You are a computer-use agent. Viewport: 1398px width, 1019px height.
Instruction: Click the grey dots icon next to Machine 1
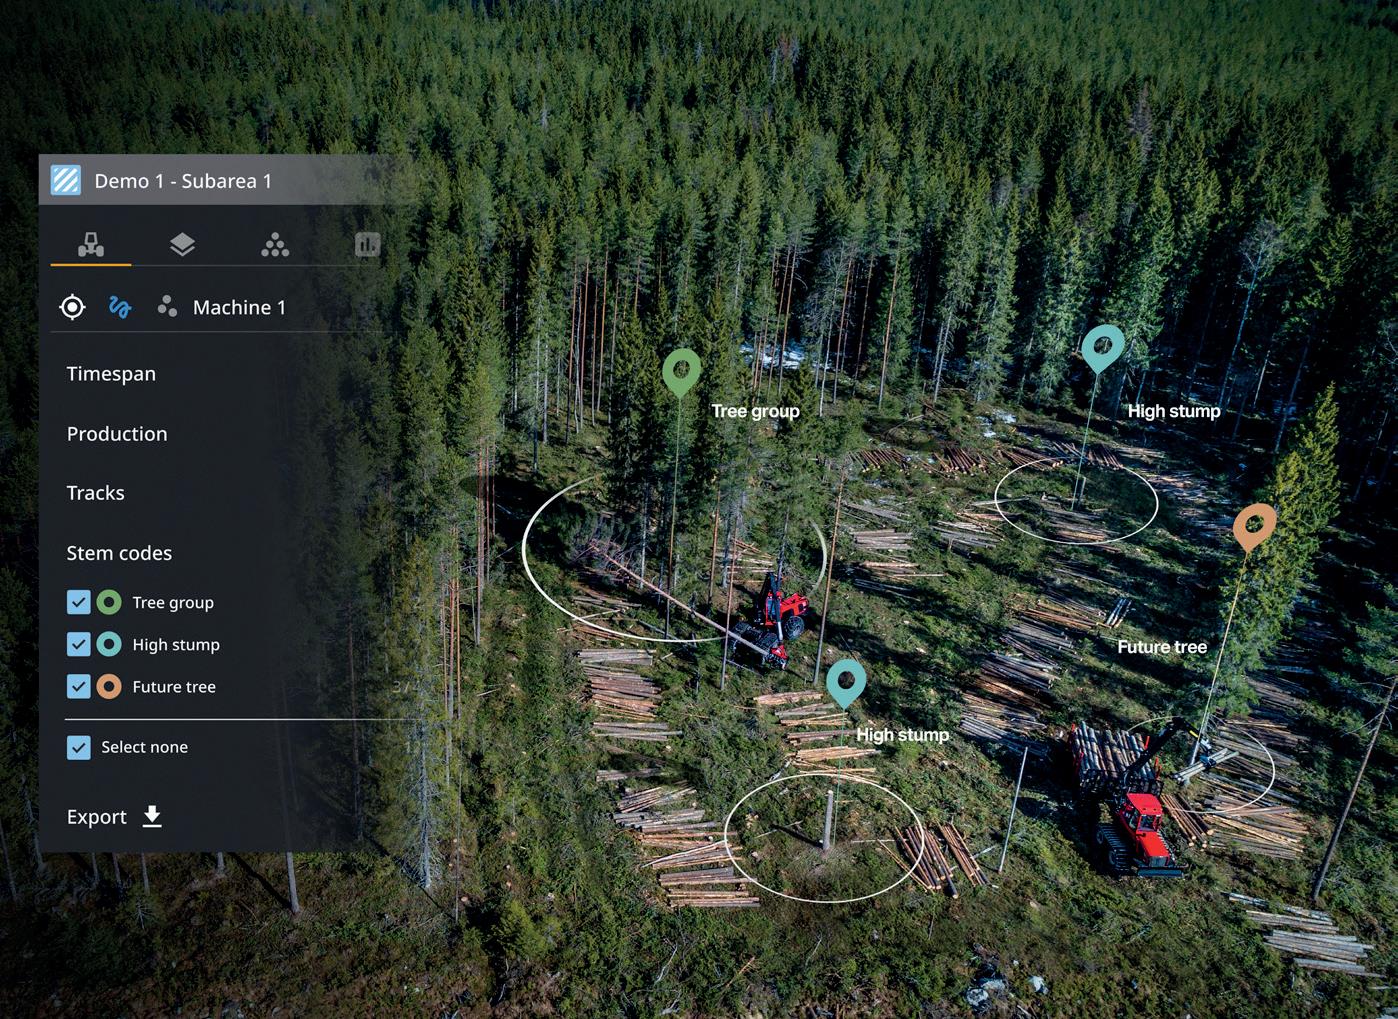point(167,307)
